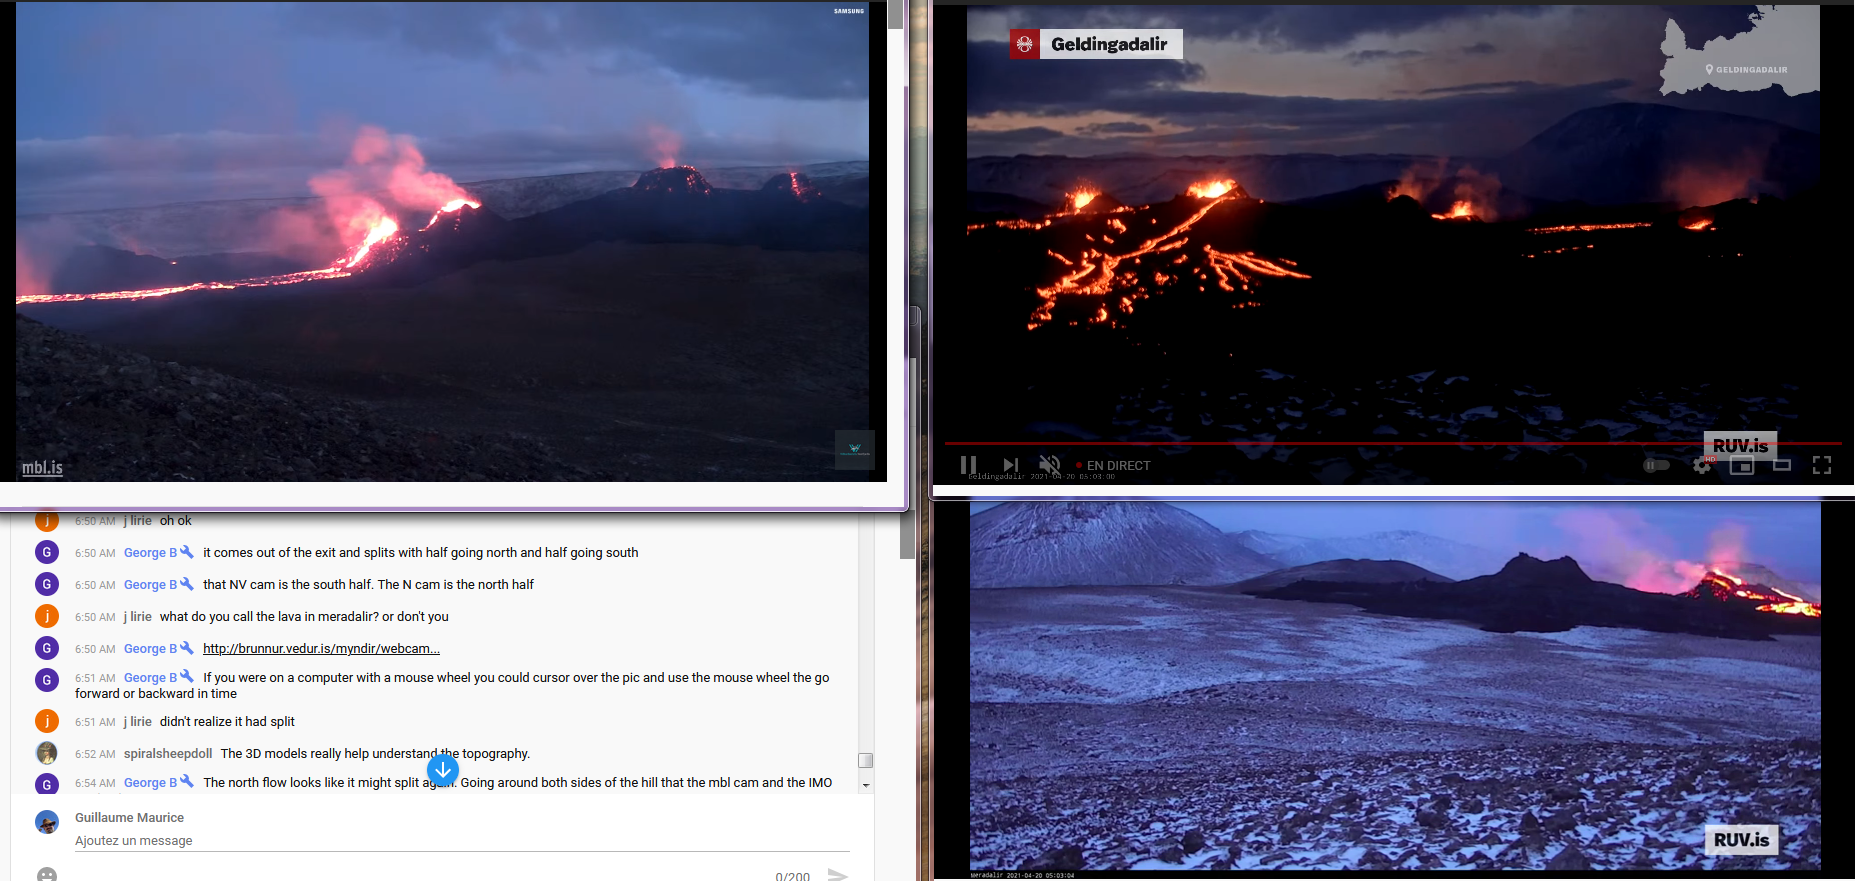Click moderator wrench beside the webcam link row

pyautogui.click(x=187, y=647)
